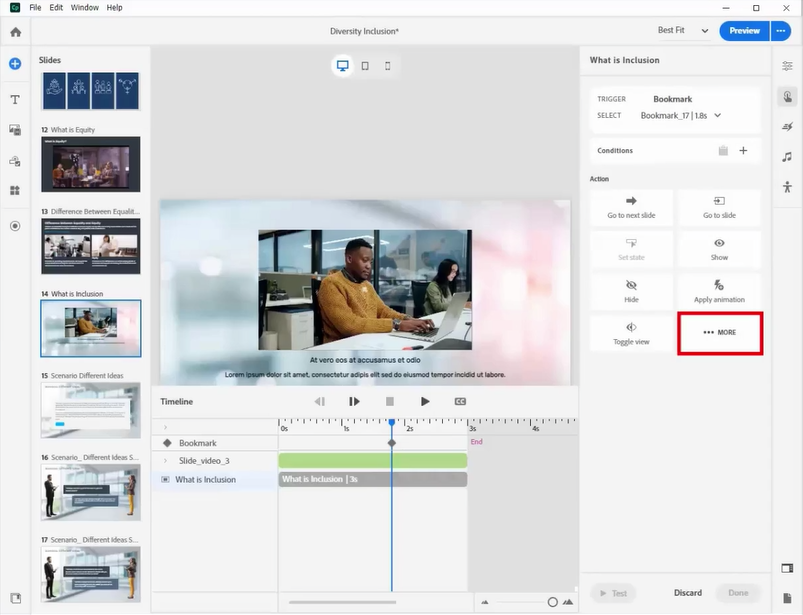
Task: Open the Best Fit zoom dropdown
Action: (683, 31)
